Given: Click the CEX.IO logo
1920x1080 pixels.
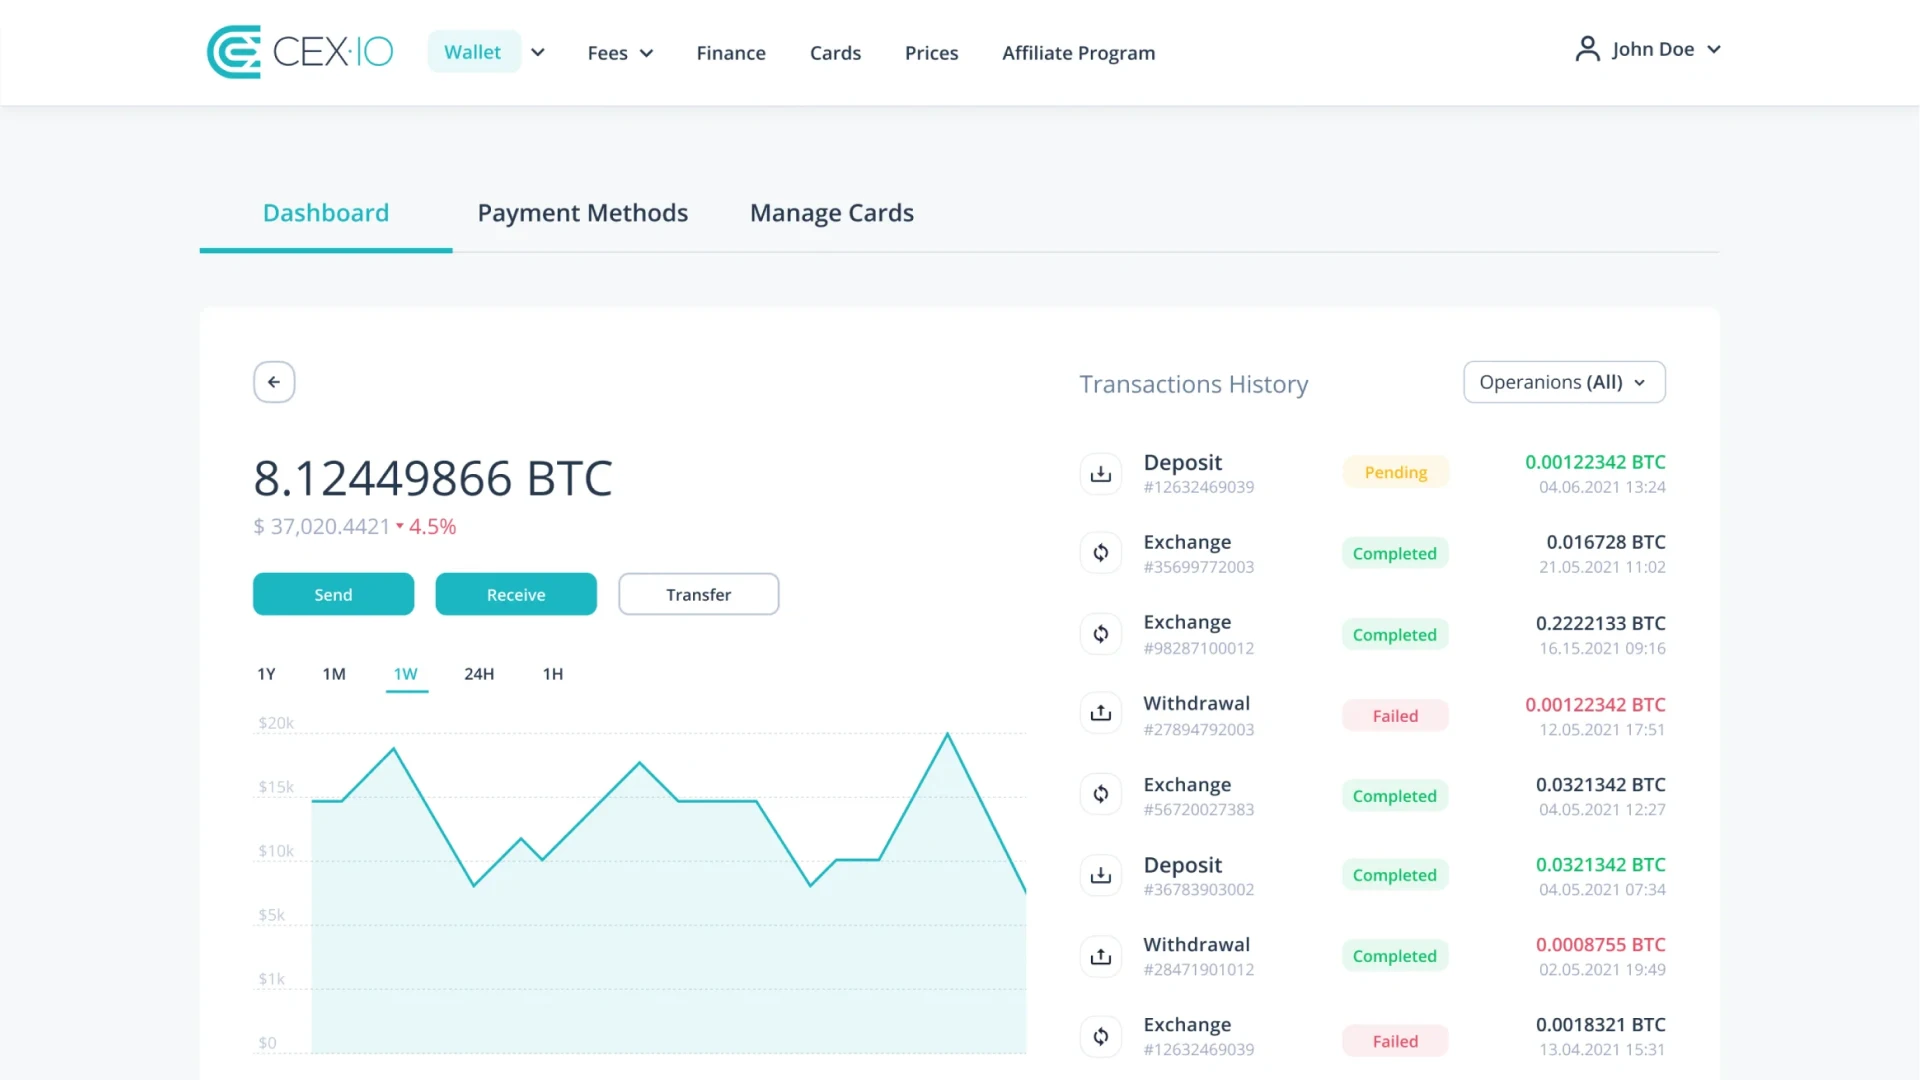Looking at the screenshot, I should click(x=299, y=51).
